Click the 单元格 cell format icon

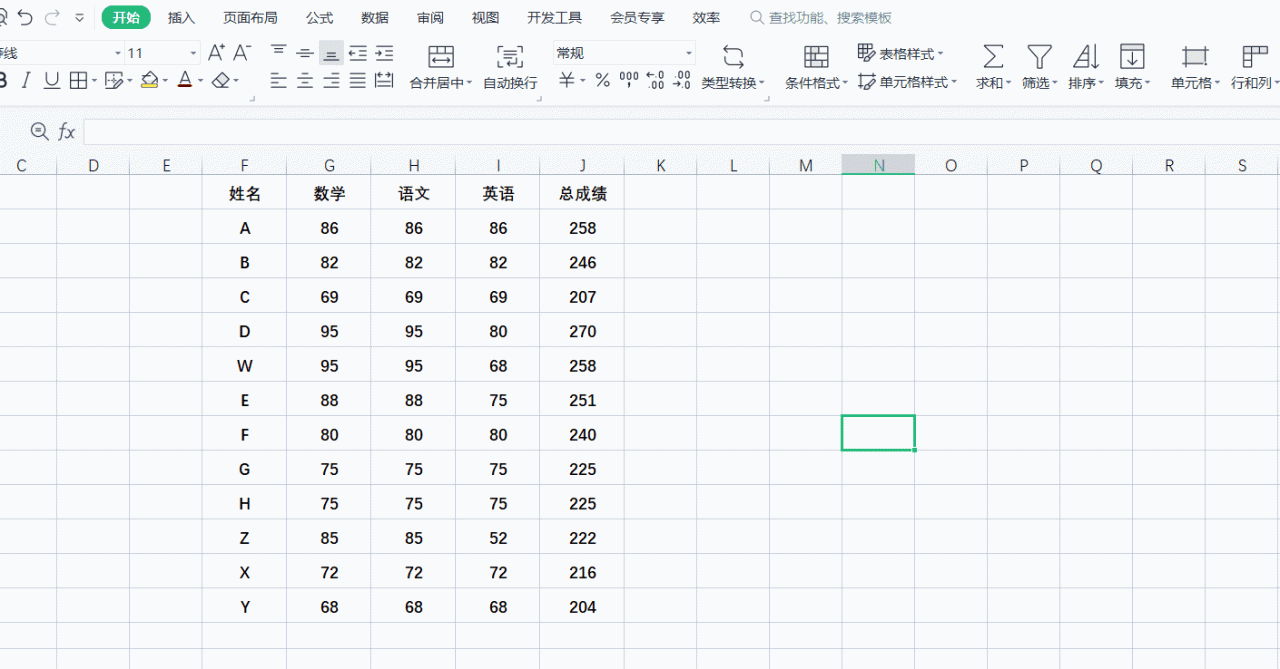[x=1194, y=56]
